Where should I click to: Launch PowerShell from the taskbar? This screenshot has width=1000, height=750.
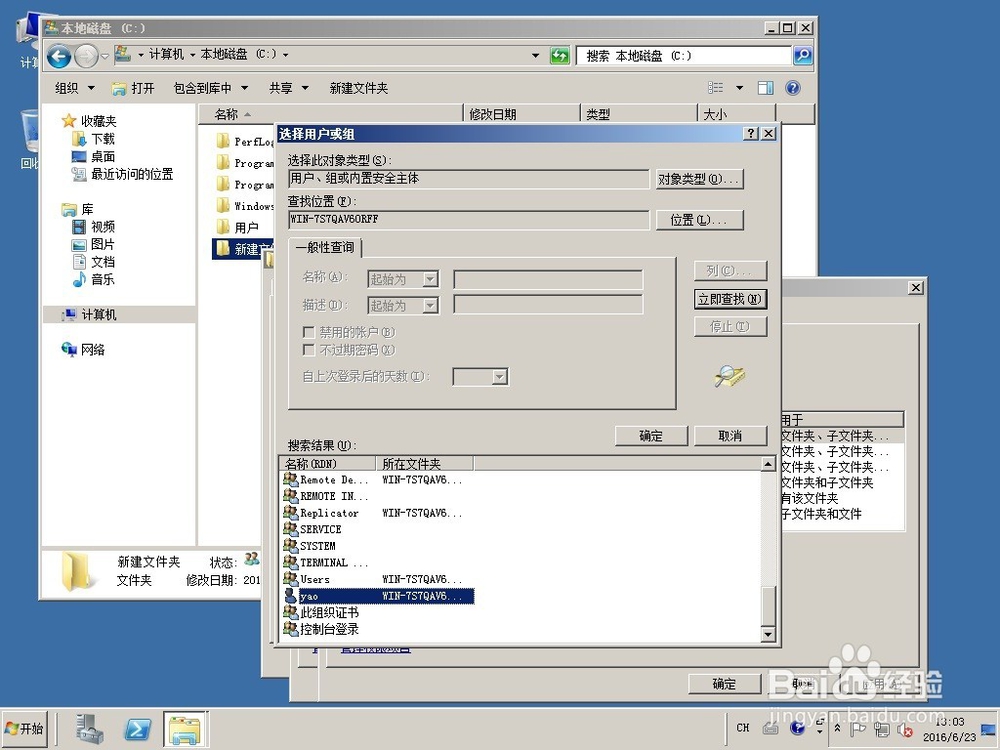[x=137, y=728]
